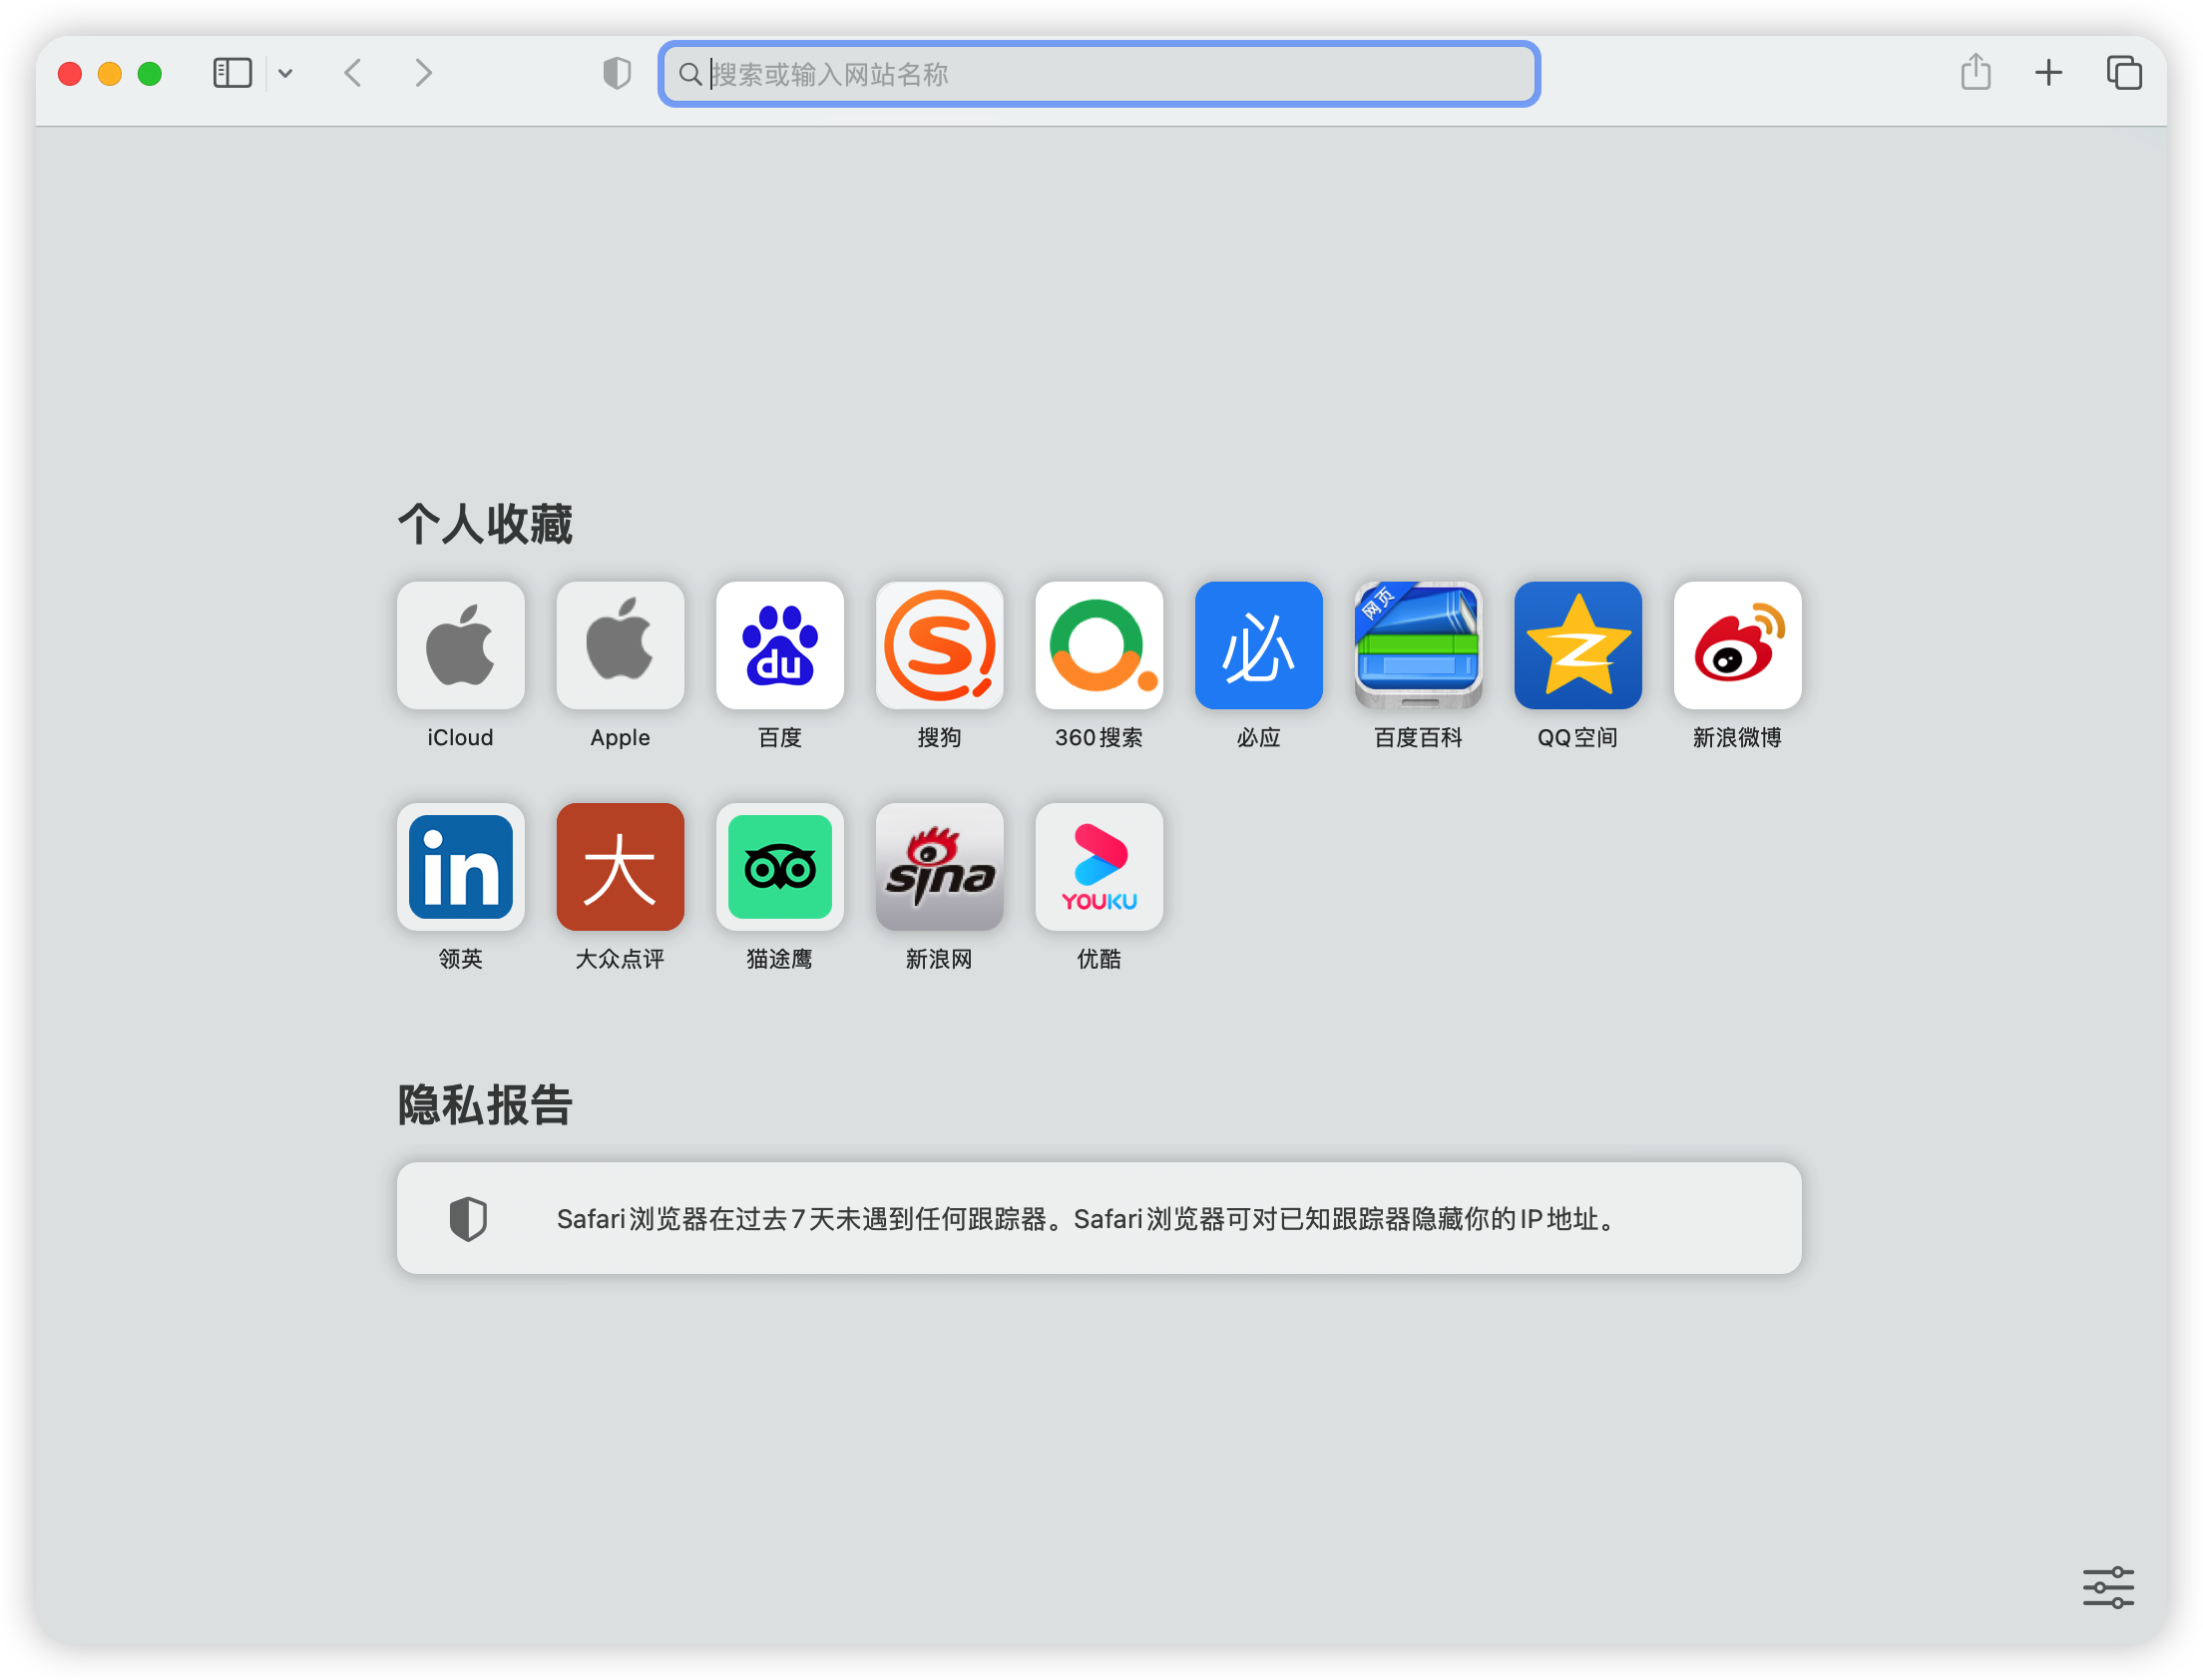The width and height of the screenshot is (2203, 1680).
Task: Click the tab overview button
Action: [x=2125, y=74]
